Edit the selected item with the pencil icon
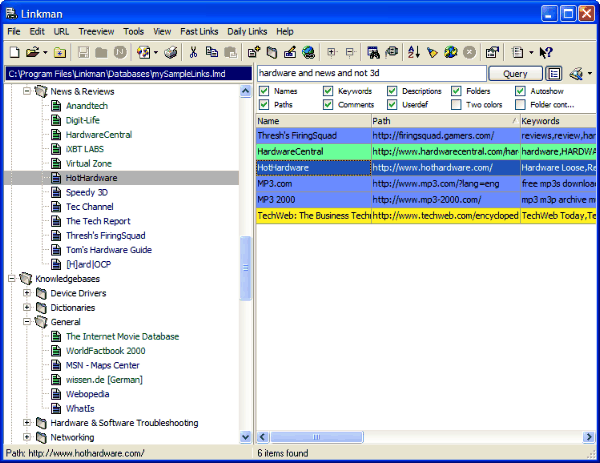Image resolution: width=600 pixels, height=463 pixels. point(290,52)
